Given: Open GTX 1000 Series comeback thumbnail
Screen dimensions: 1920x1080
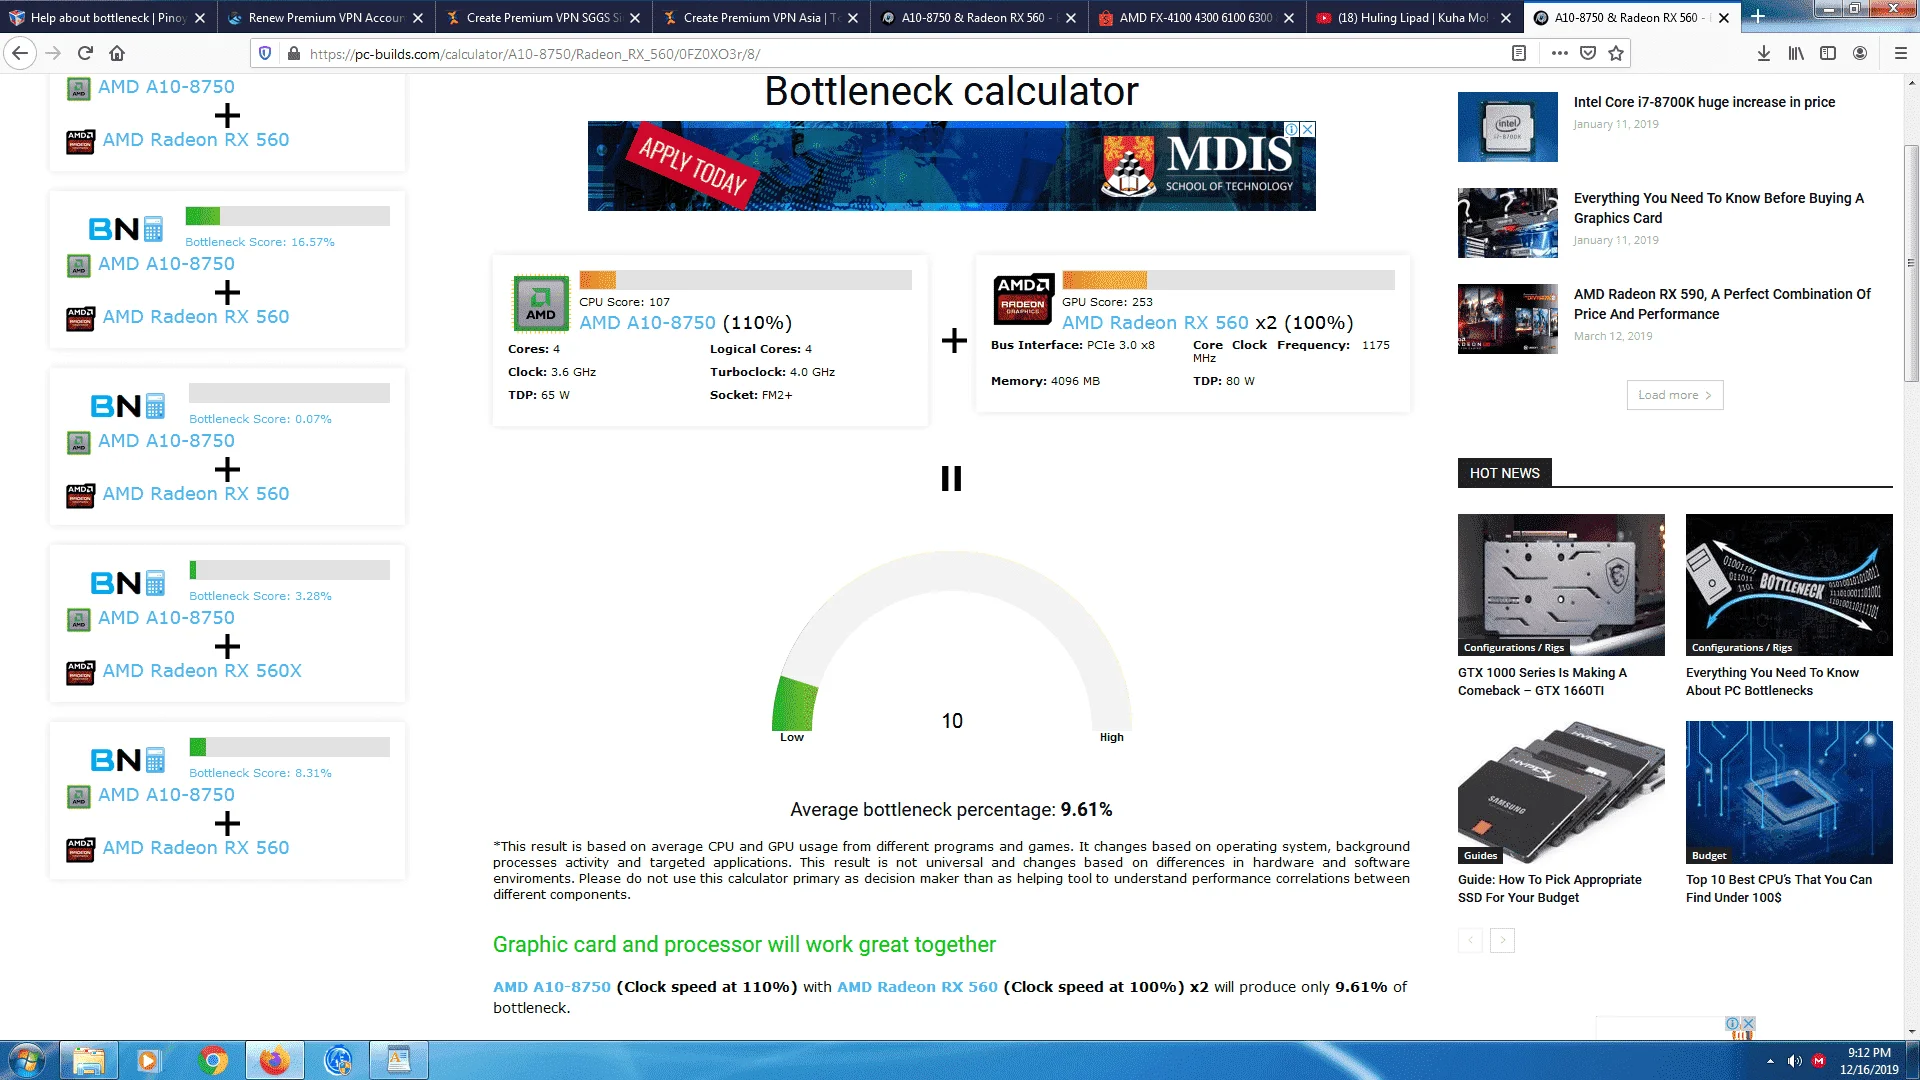Looking at the screenshot, I should pos(1561,585).
